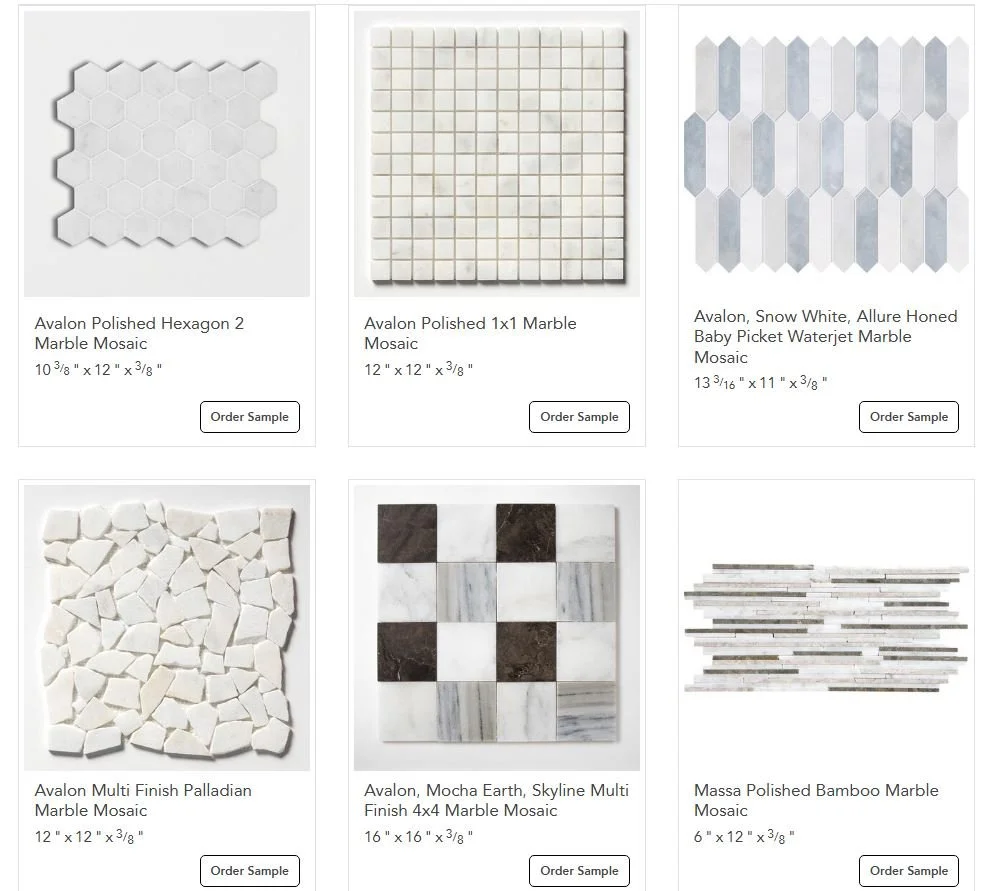
Task: Open the Avalon Multi Finish Palladian title link
Action: tap(143, 800)
